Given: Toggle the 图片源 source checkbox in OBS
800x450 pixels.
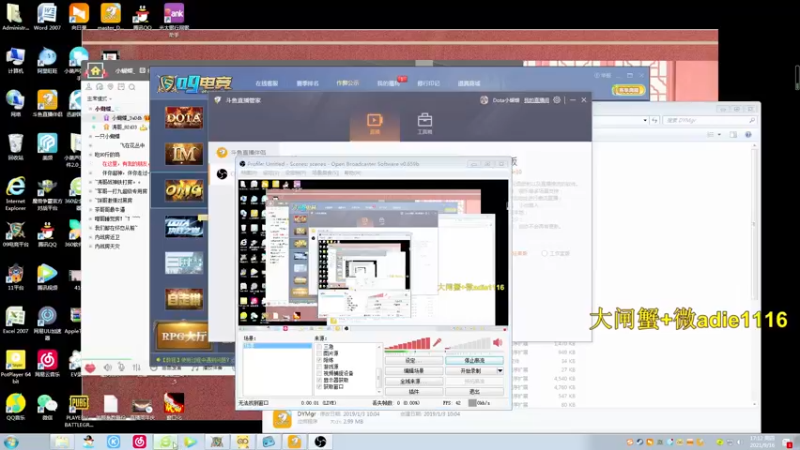Looking at the screenshot, I should [319, 353].
